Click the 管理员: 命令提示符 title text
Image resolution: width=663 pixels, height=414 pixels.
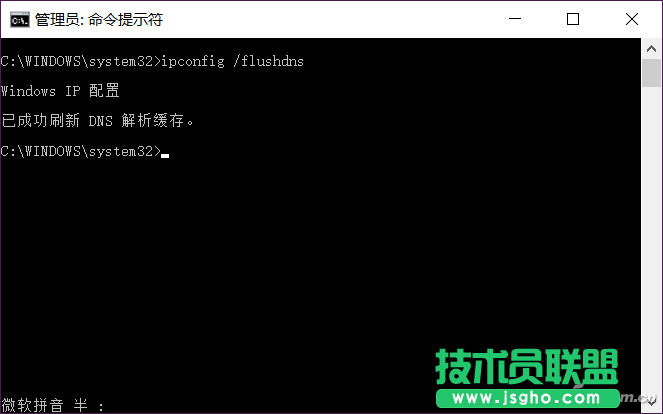click(99, 20)
